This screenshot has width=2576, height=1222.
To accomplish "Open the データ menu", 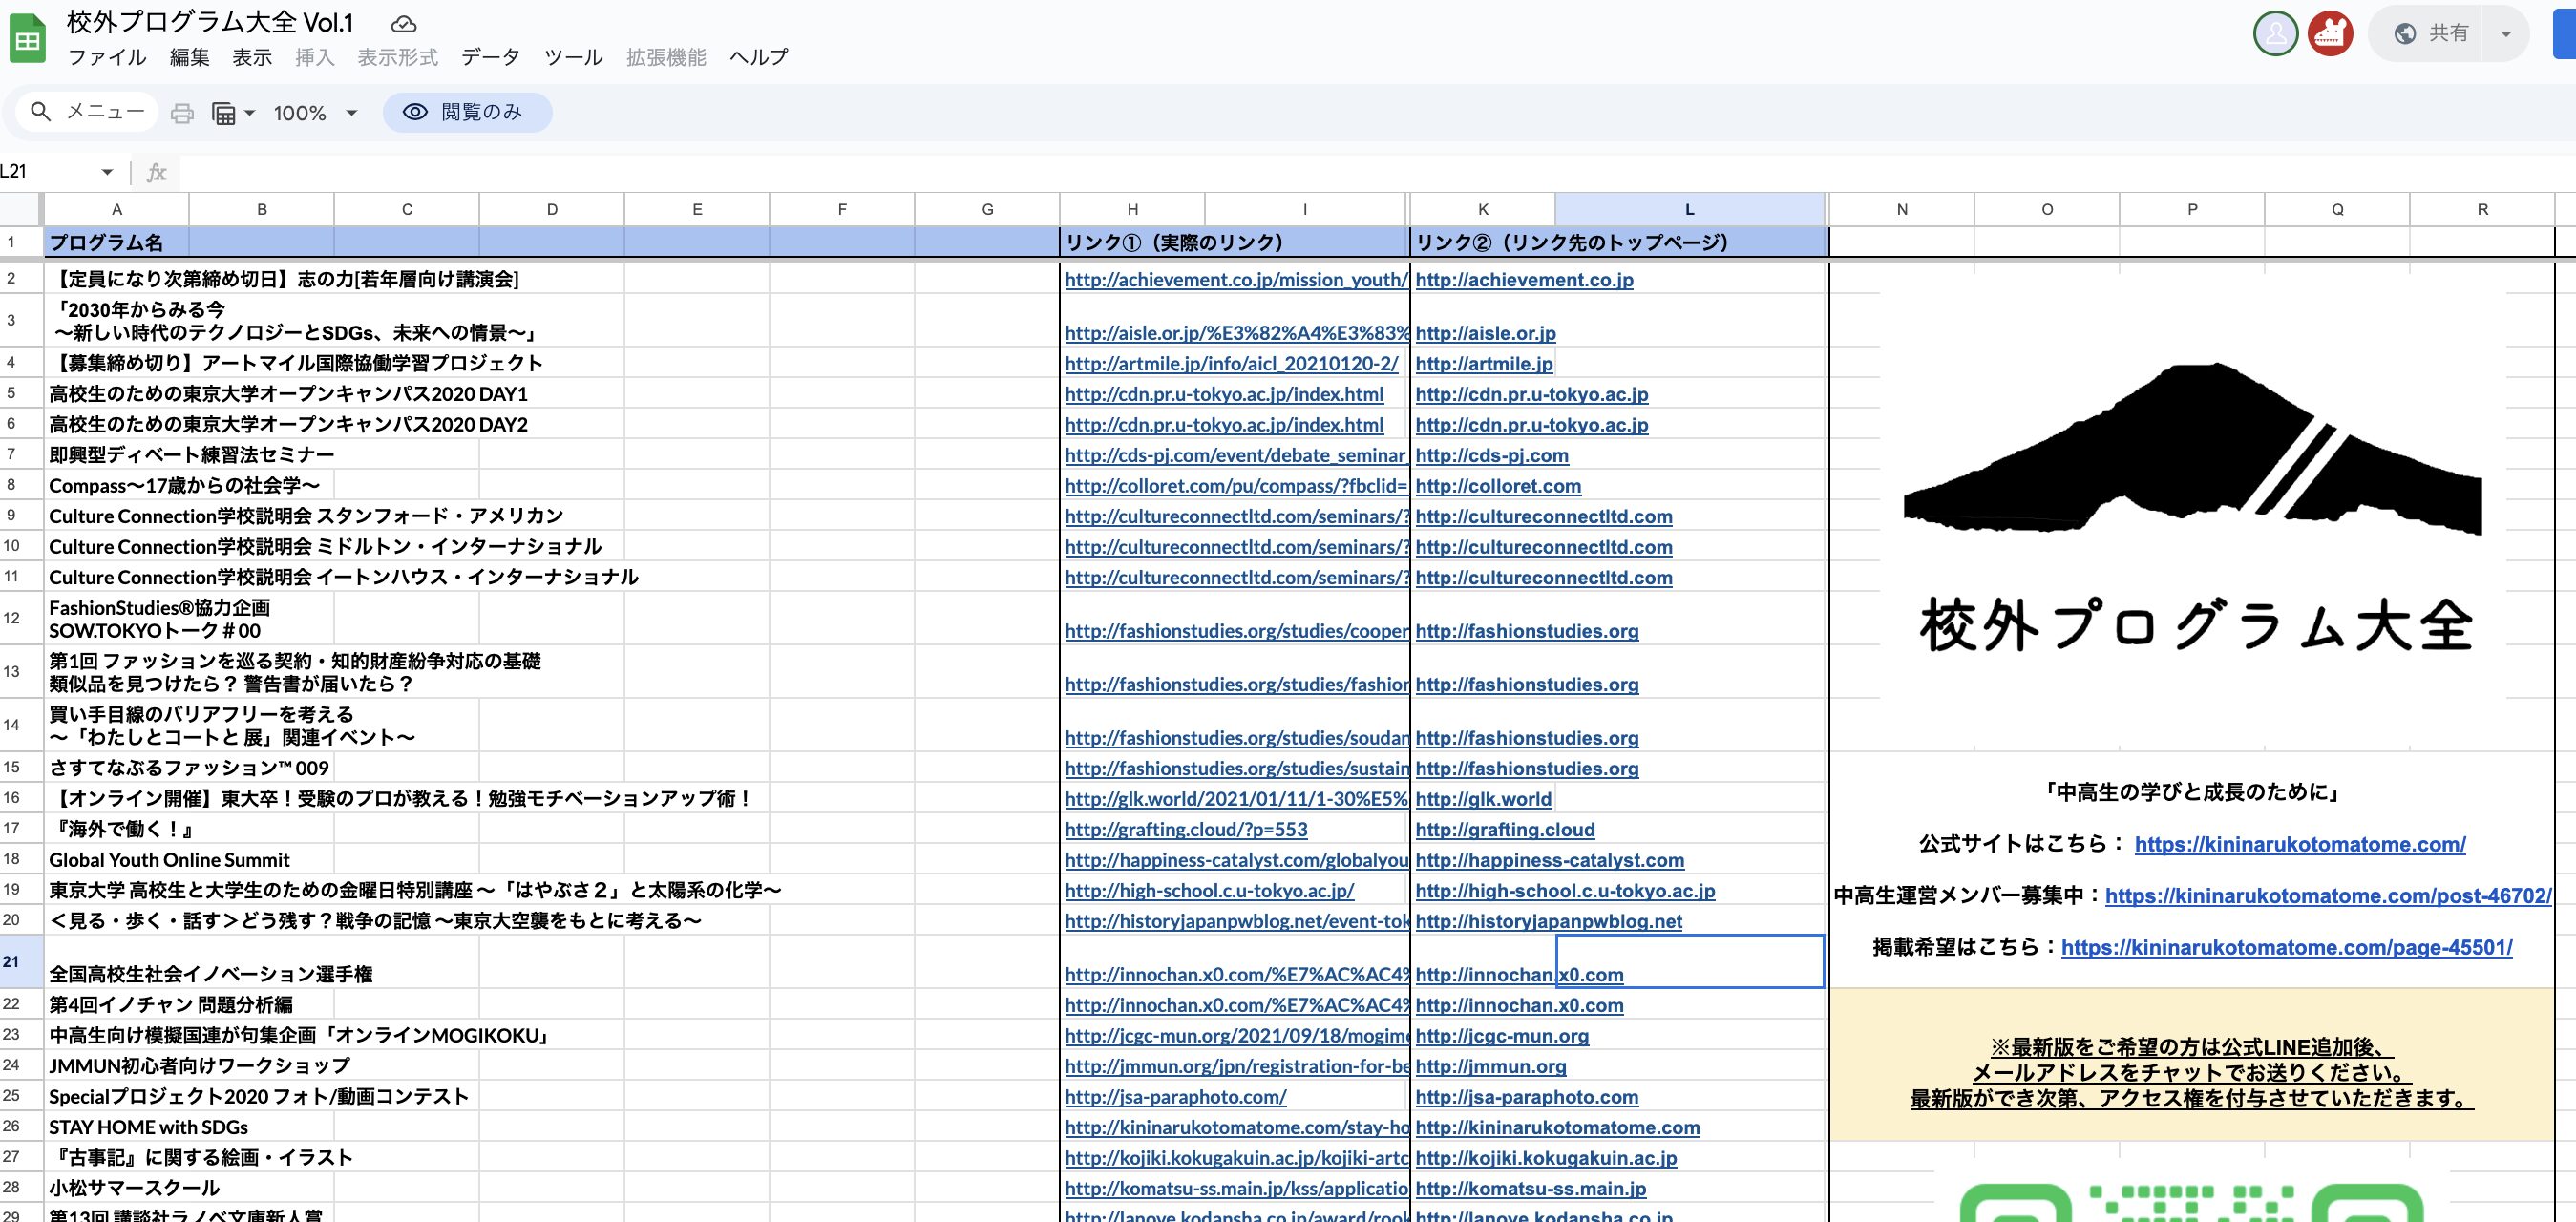I will pos(490,57).
